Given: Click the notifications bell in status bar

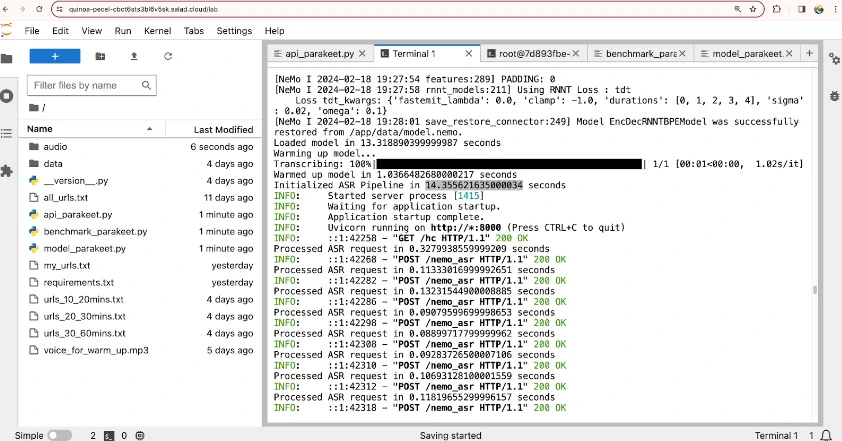Looking at the screenshot, I should (x=826, y=435).
